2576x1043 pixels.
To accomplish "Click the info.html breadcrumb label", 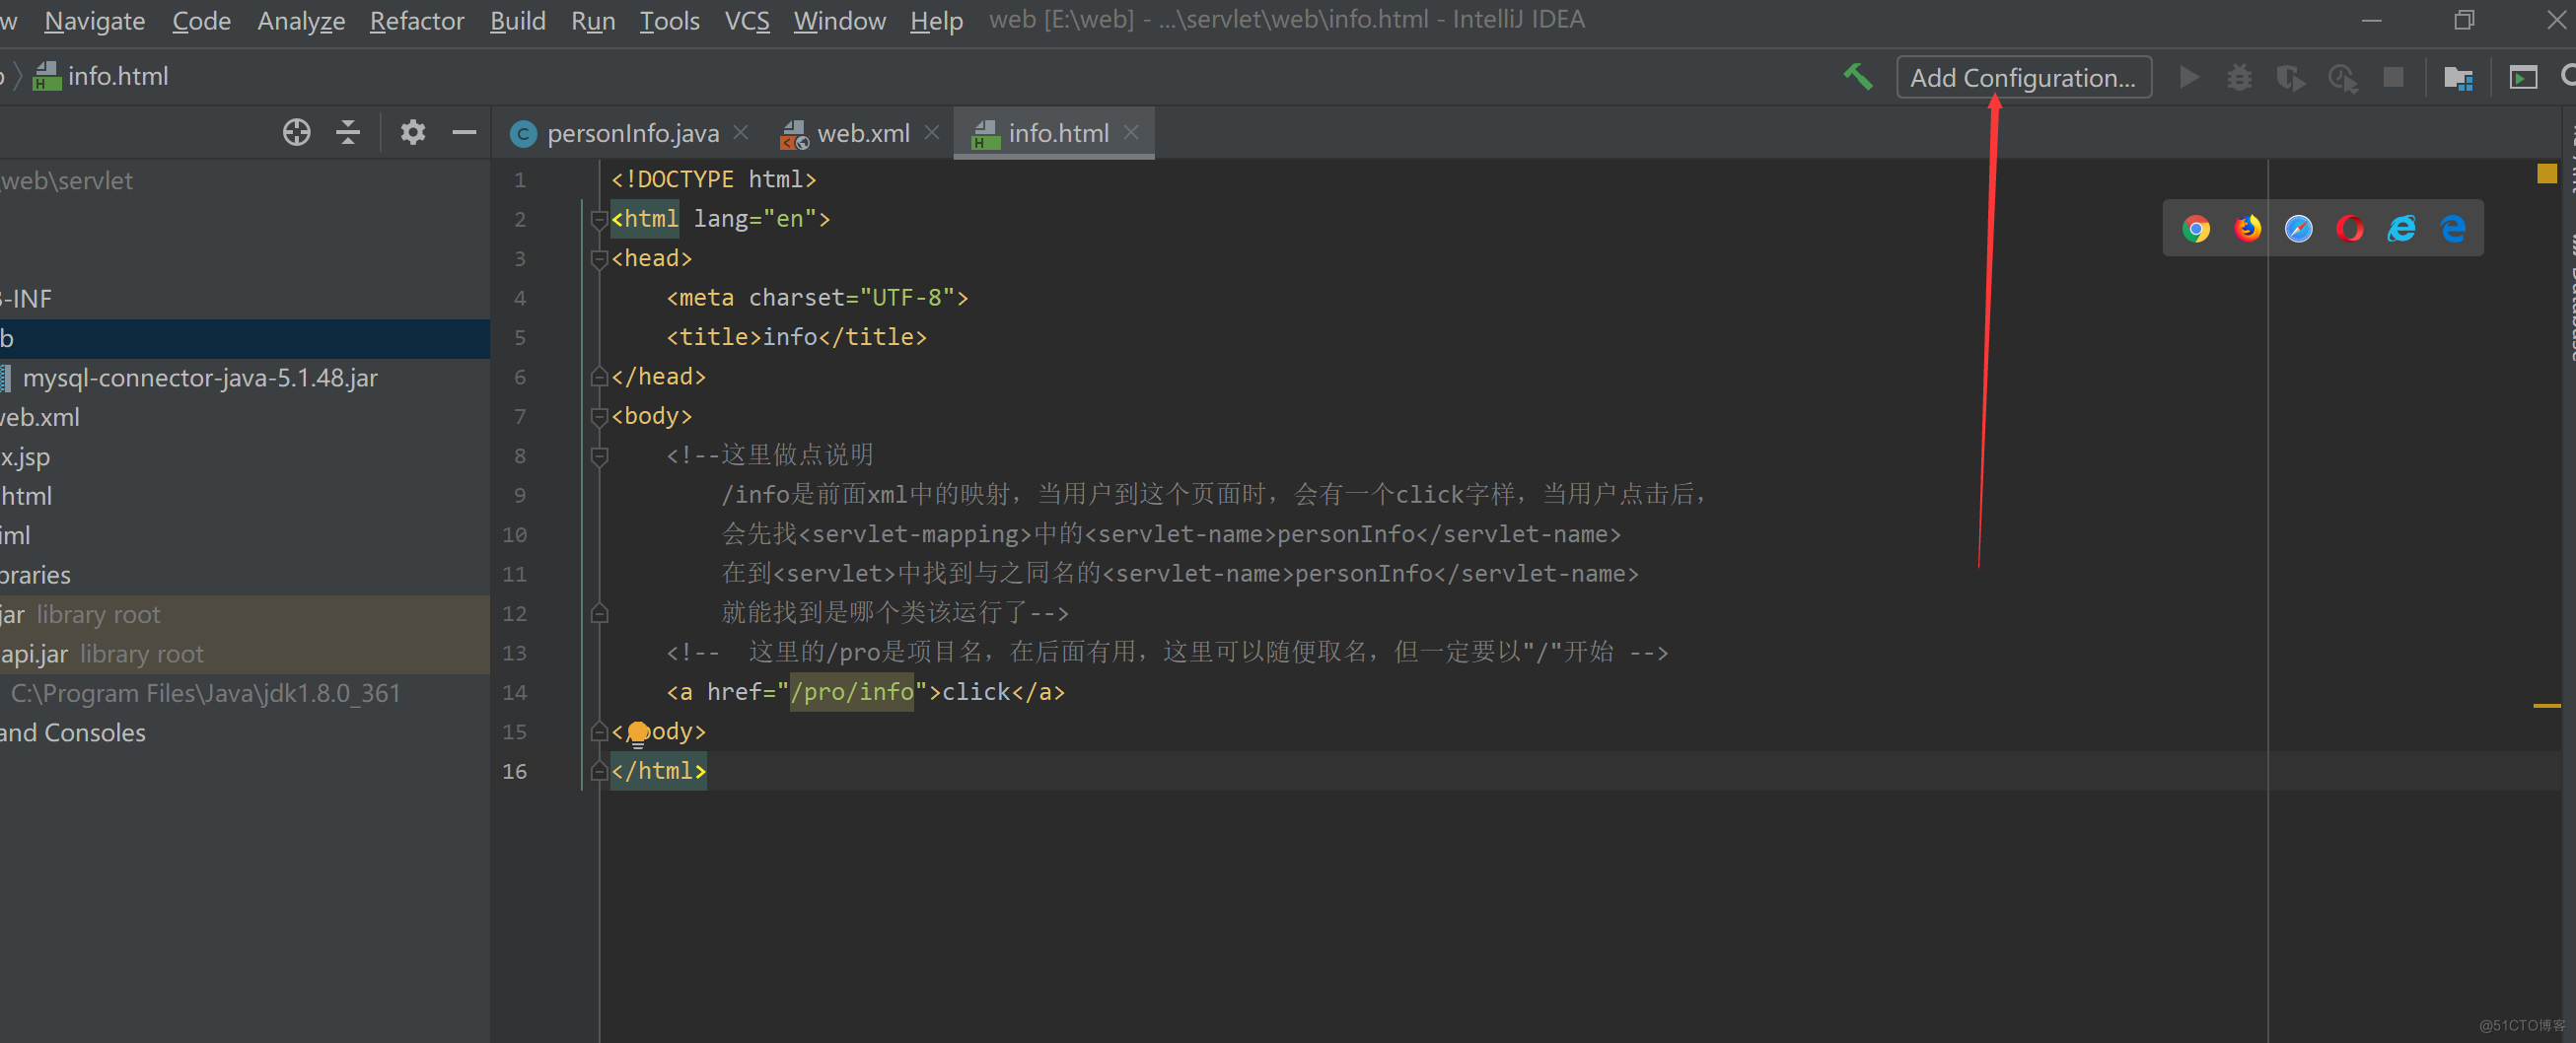I will point(117,77).
